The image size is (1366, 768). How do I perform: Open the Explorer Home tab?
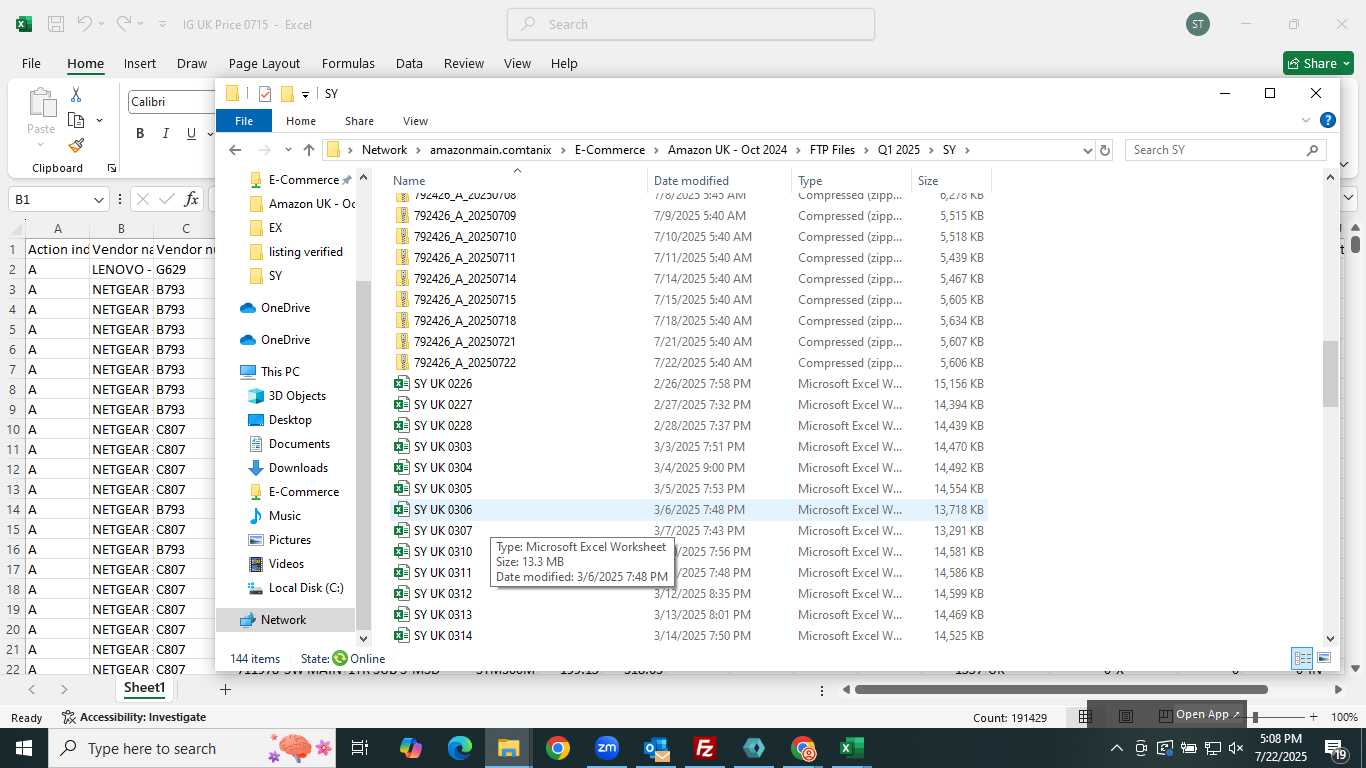tap(300, 121)
